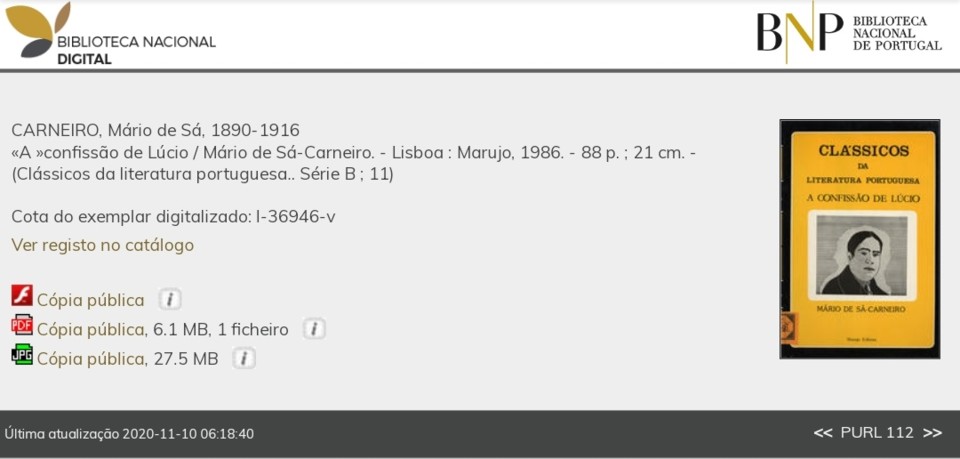Screen dimensions: 960x459
Task: Click the book cover thumbnail
Action: click(859, 239)
